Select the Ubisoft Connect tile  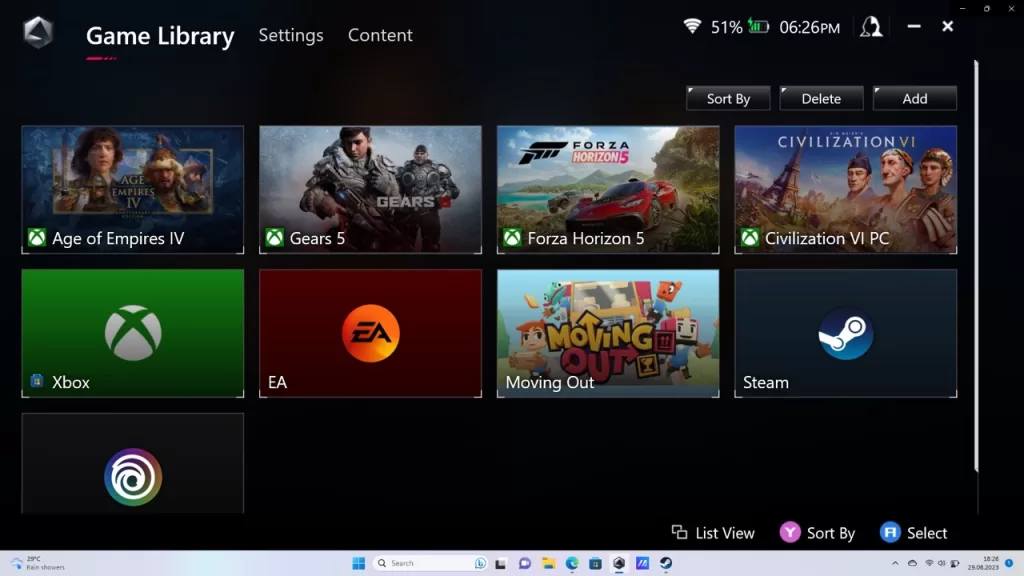tap(133, 463)
